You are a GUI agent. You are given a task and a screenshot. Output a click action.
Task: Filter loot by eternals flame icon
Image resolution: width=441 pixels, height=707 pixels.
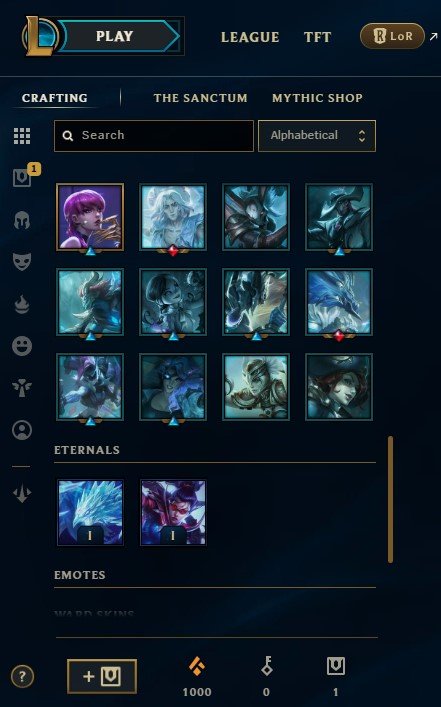[x=22, y=303]
